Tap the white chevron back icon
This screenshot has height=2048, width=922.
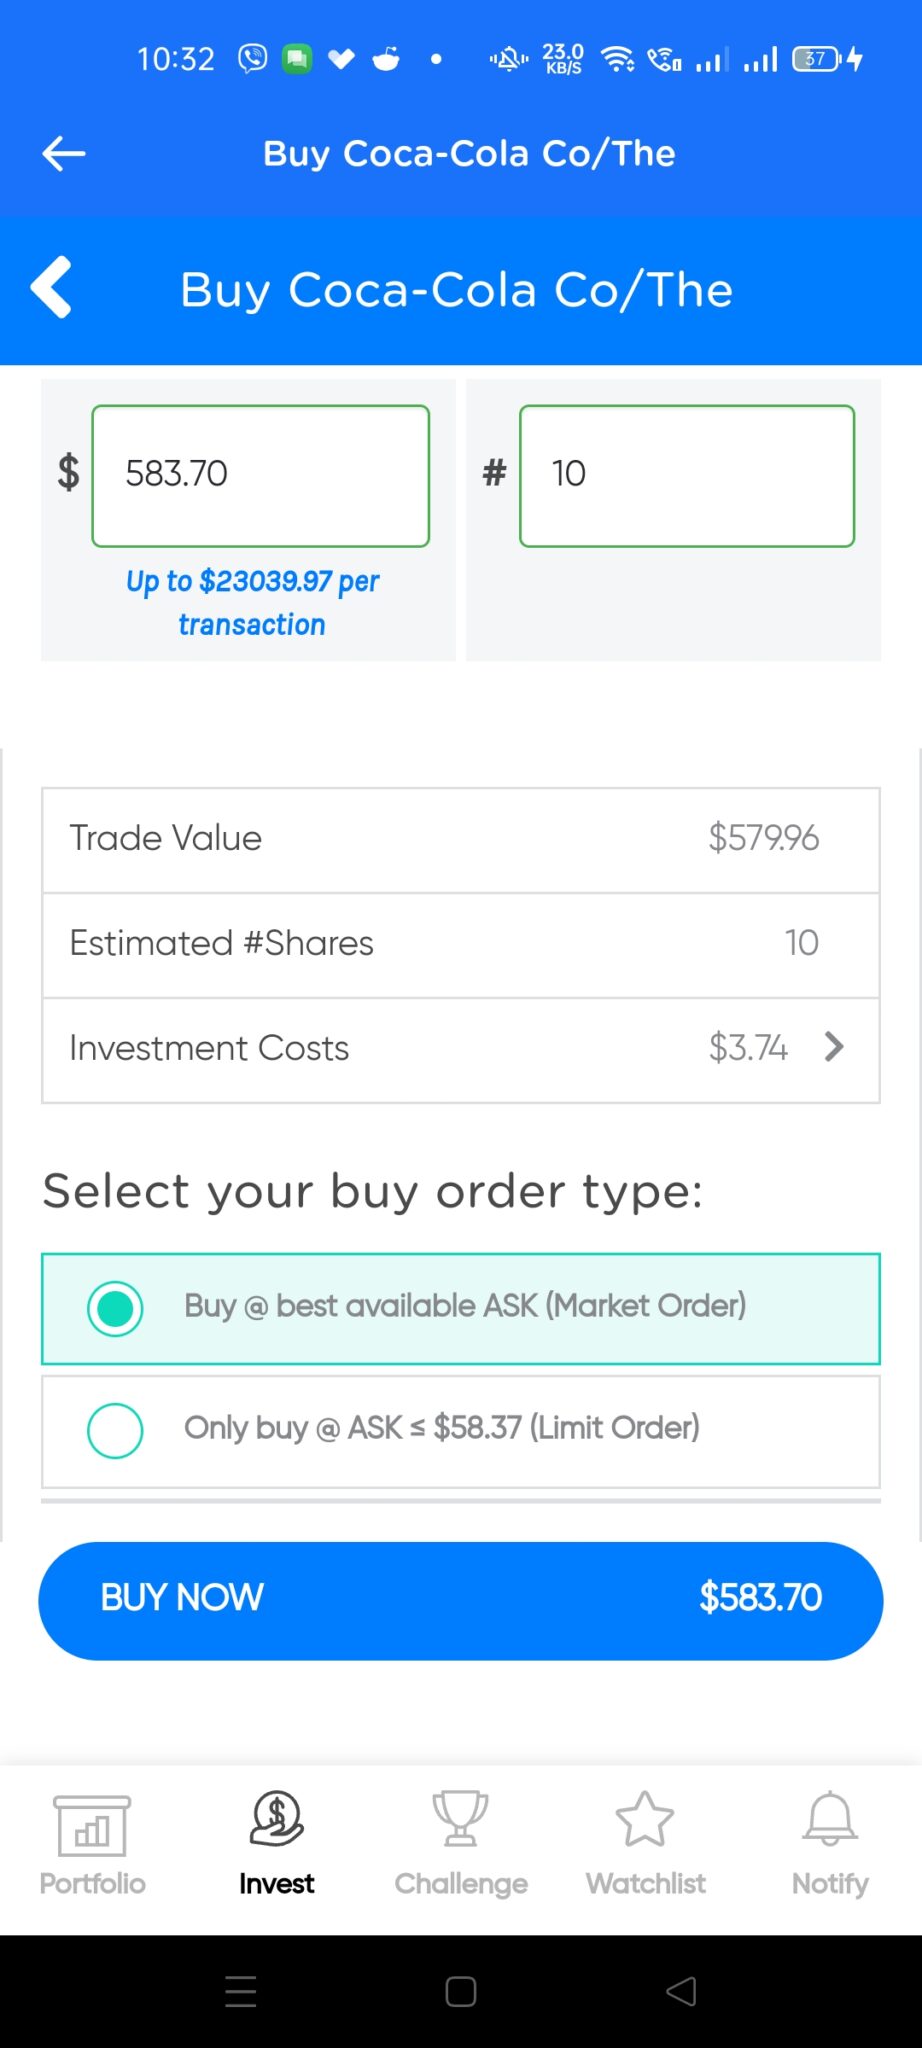click(x=52, y=288)
